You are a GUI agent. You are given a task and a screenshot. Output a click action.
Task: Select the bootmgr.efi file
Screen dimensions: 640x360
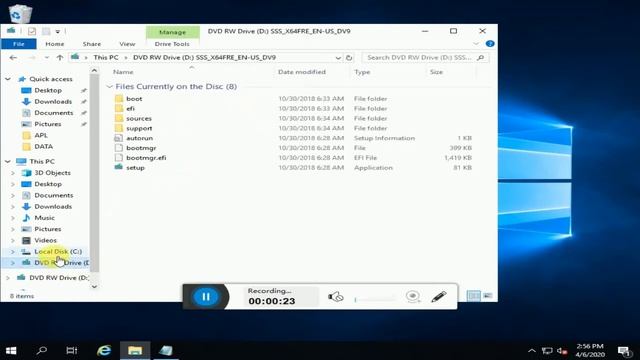[146, 158]
